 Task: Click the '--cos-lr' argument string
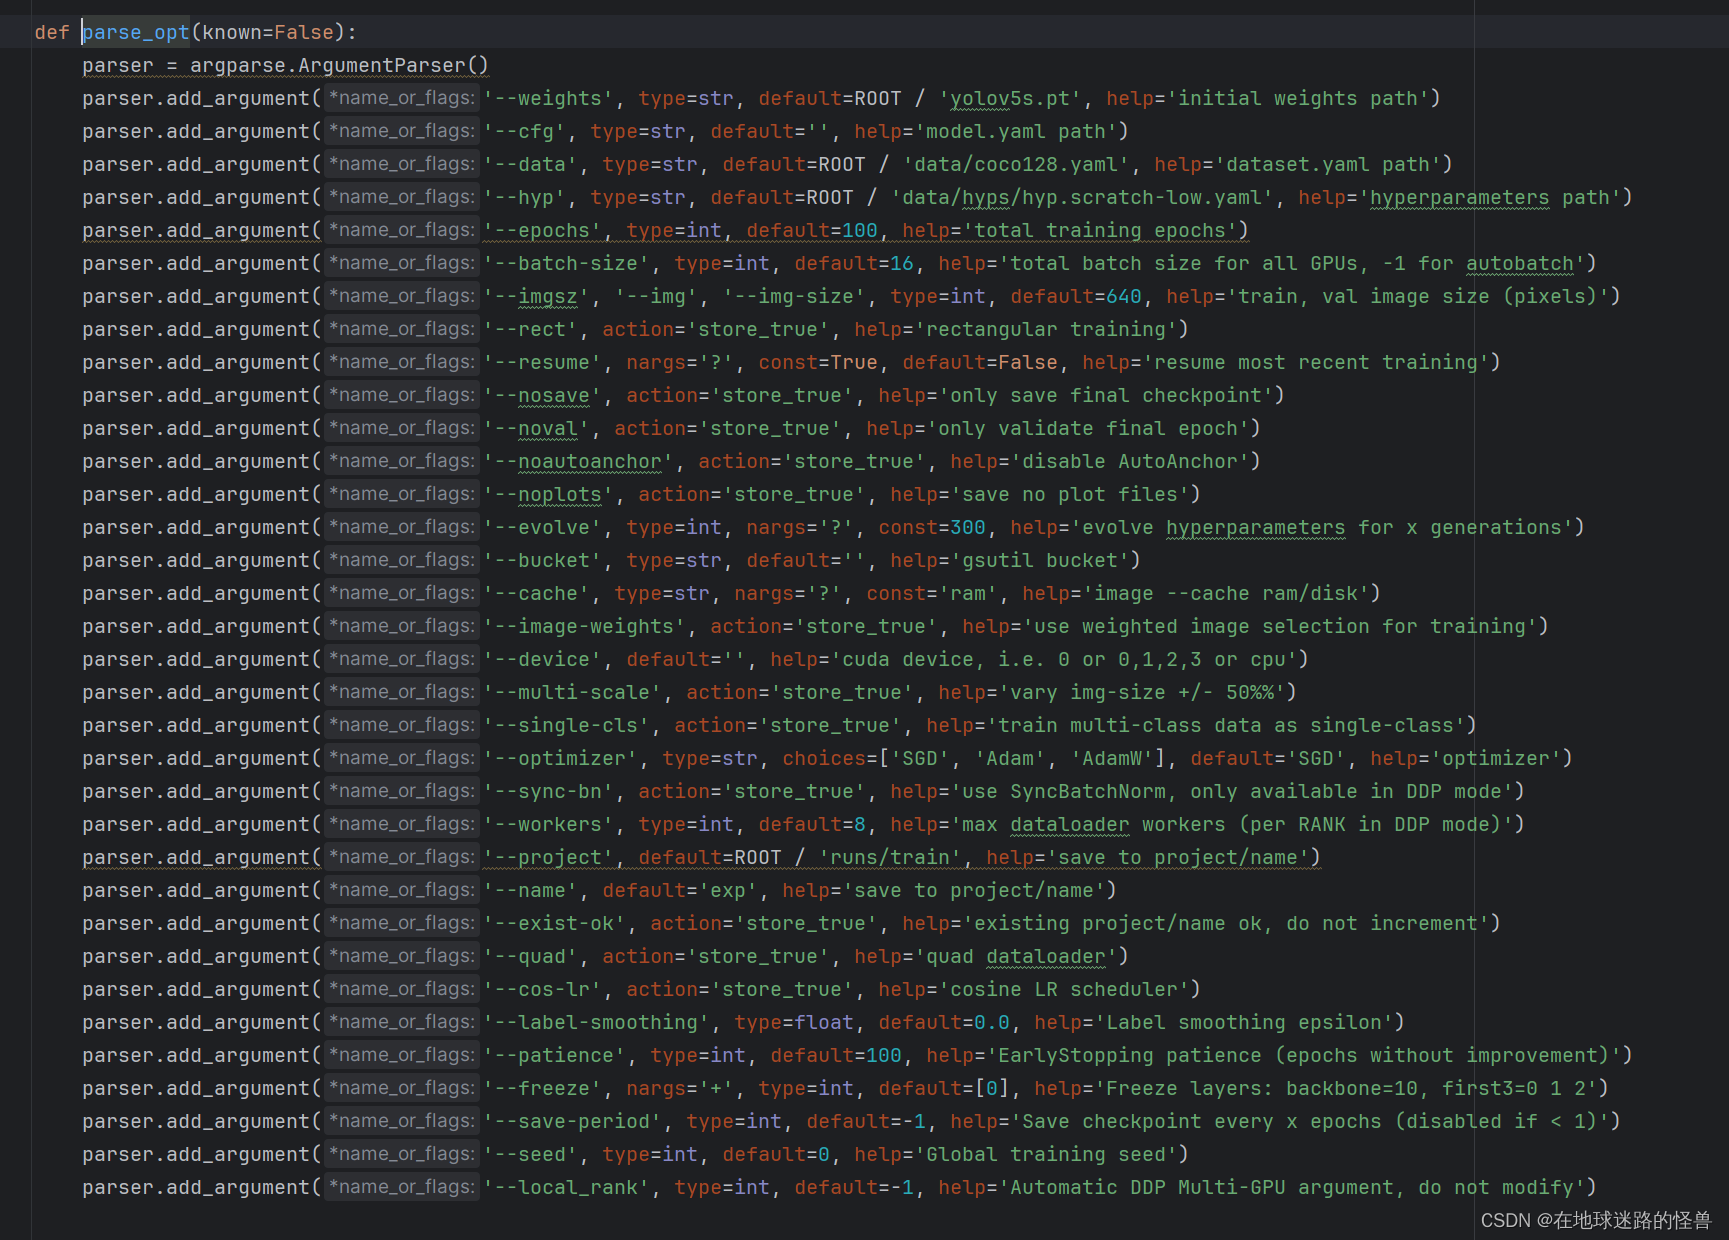pos(543,989)
